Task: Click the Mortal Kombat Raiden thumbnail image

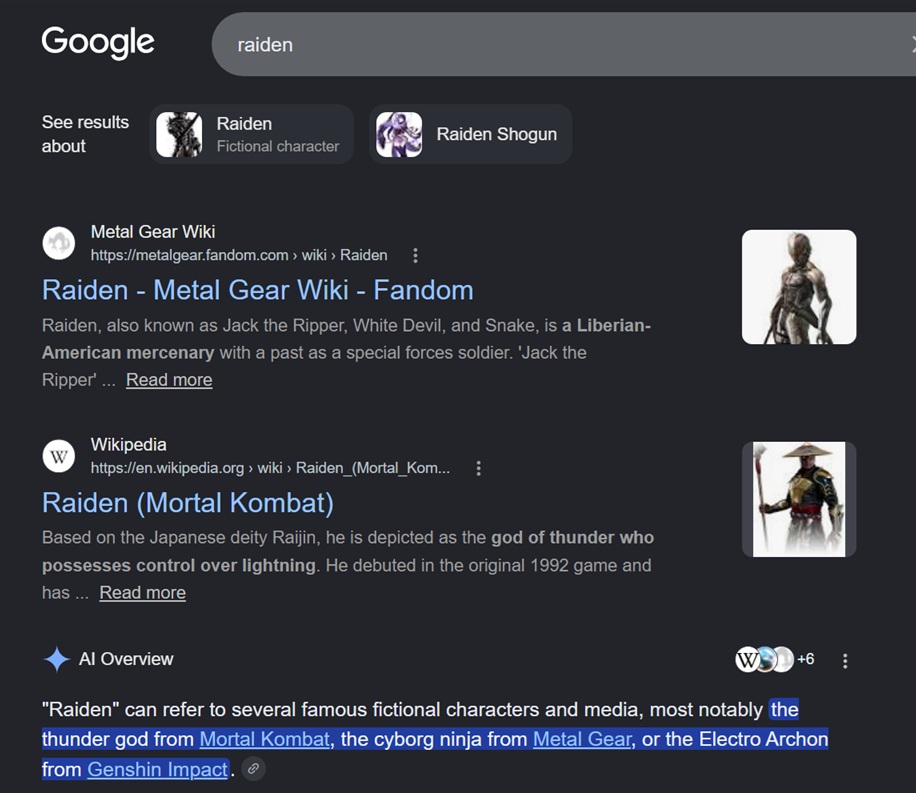Action: (799, 499)
